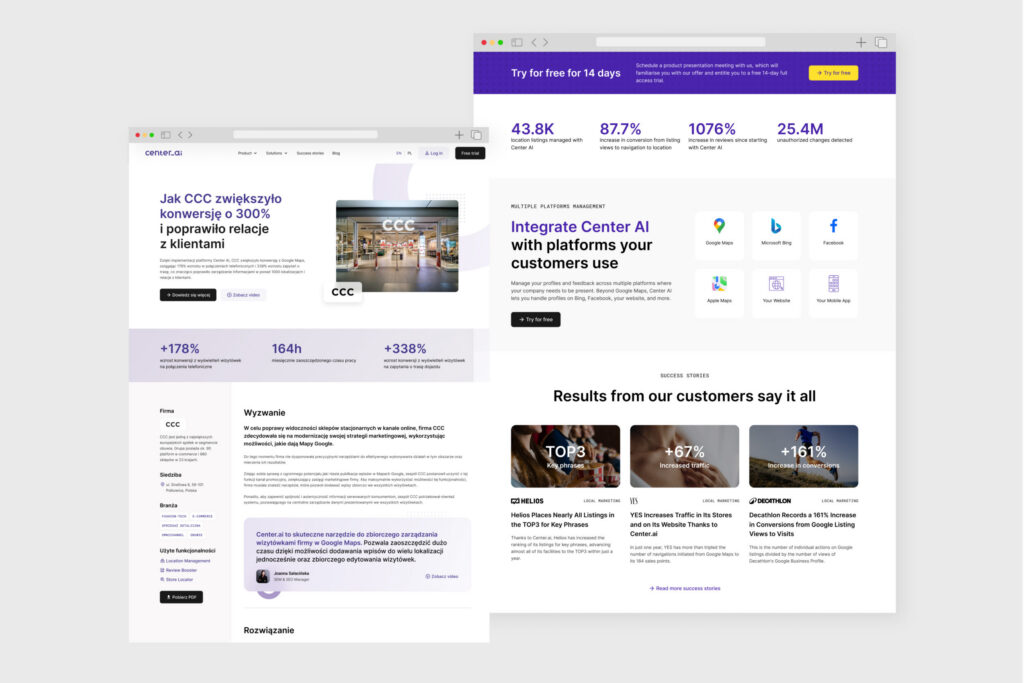Go back in the Center AI landing browser window
This screenshot has width=1024, height=683.
(534, 42)
